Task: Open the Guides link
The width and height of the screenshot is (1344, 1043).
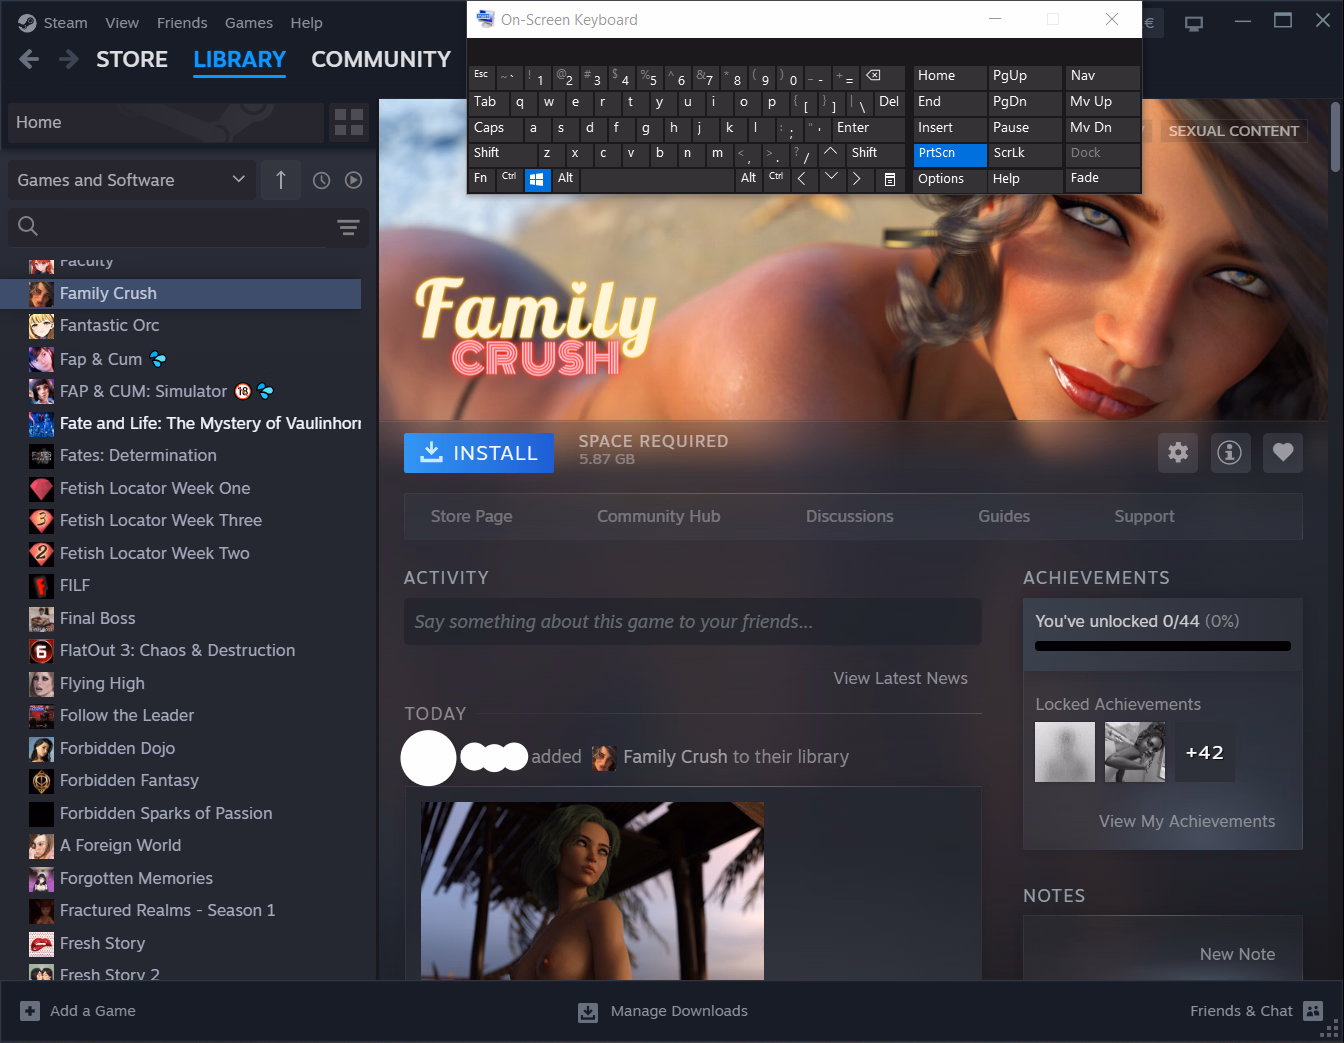Action: tap(1004, 516)
